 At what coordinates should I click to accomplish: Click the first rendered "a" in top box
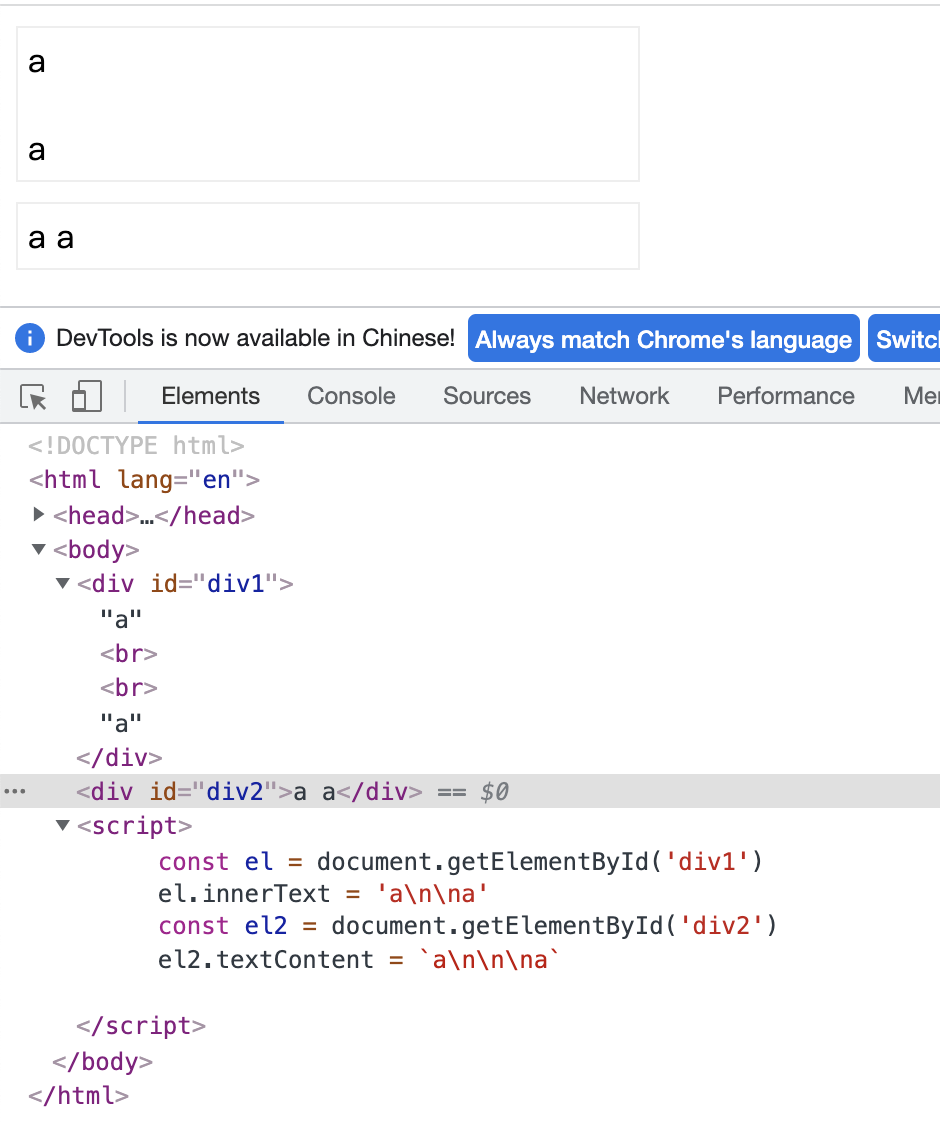36,63
